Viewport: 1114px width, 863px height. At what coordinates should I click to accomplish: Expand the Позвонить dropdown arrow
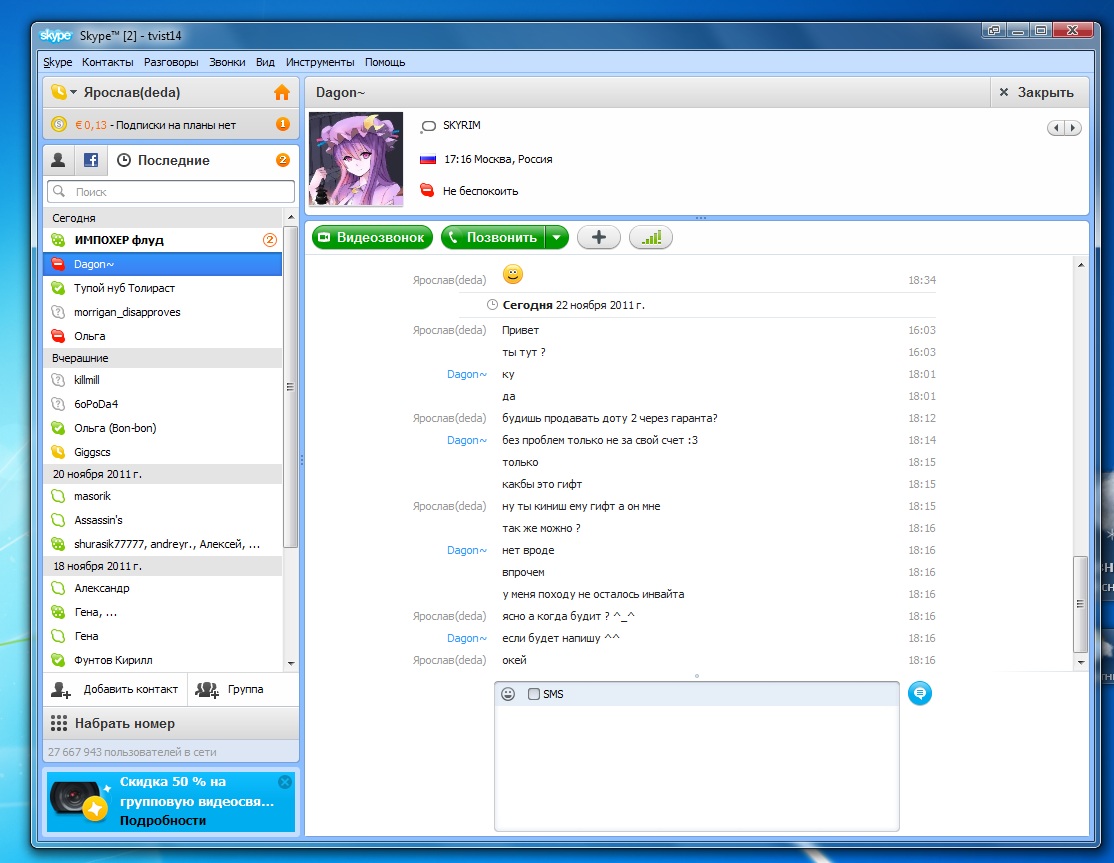[557, 237]
